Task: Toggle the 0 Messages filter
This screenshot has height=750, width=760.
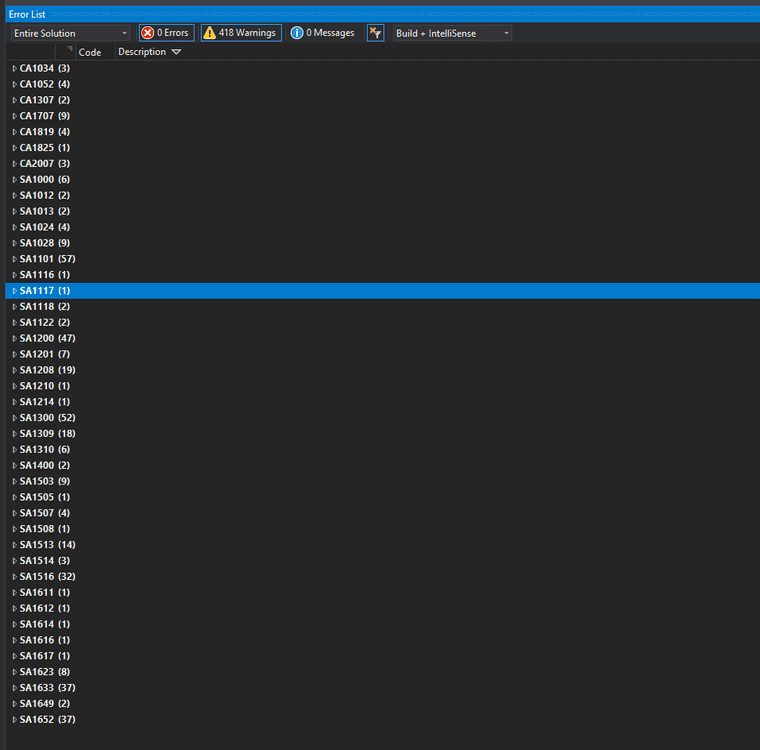Action: [x=323, y=33]
